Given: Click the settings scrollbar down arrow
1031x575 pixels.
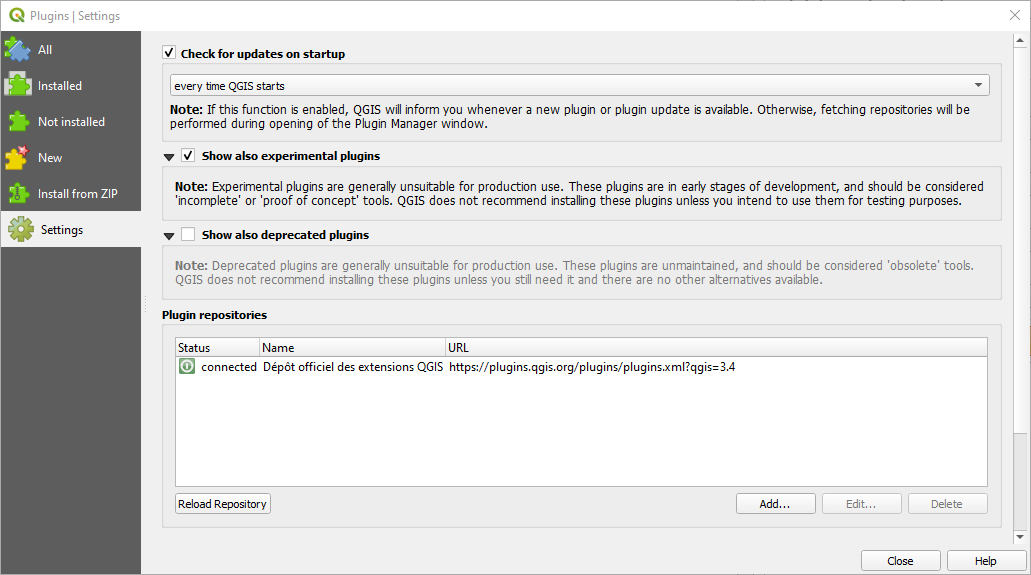Looking at the screenshot, I should (x=1020, y=537).
